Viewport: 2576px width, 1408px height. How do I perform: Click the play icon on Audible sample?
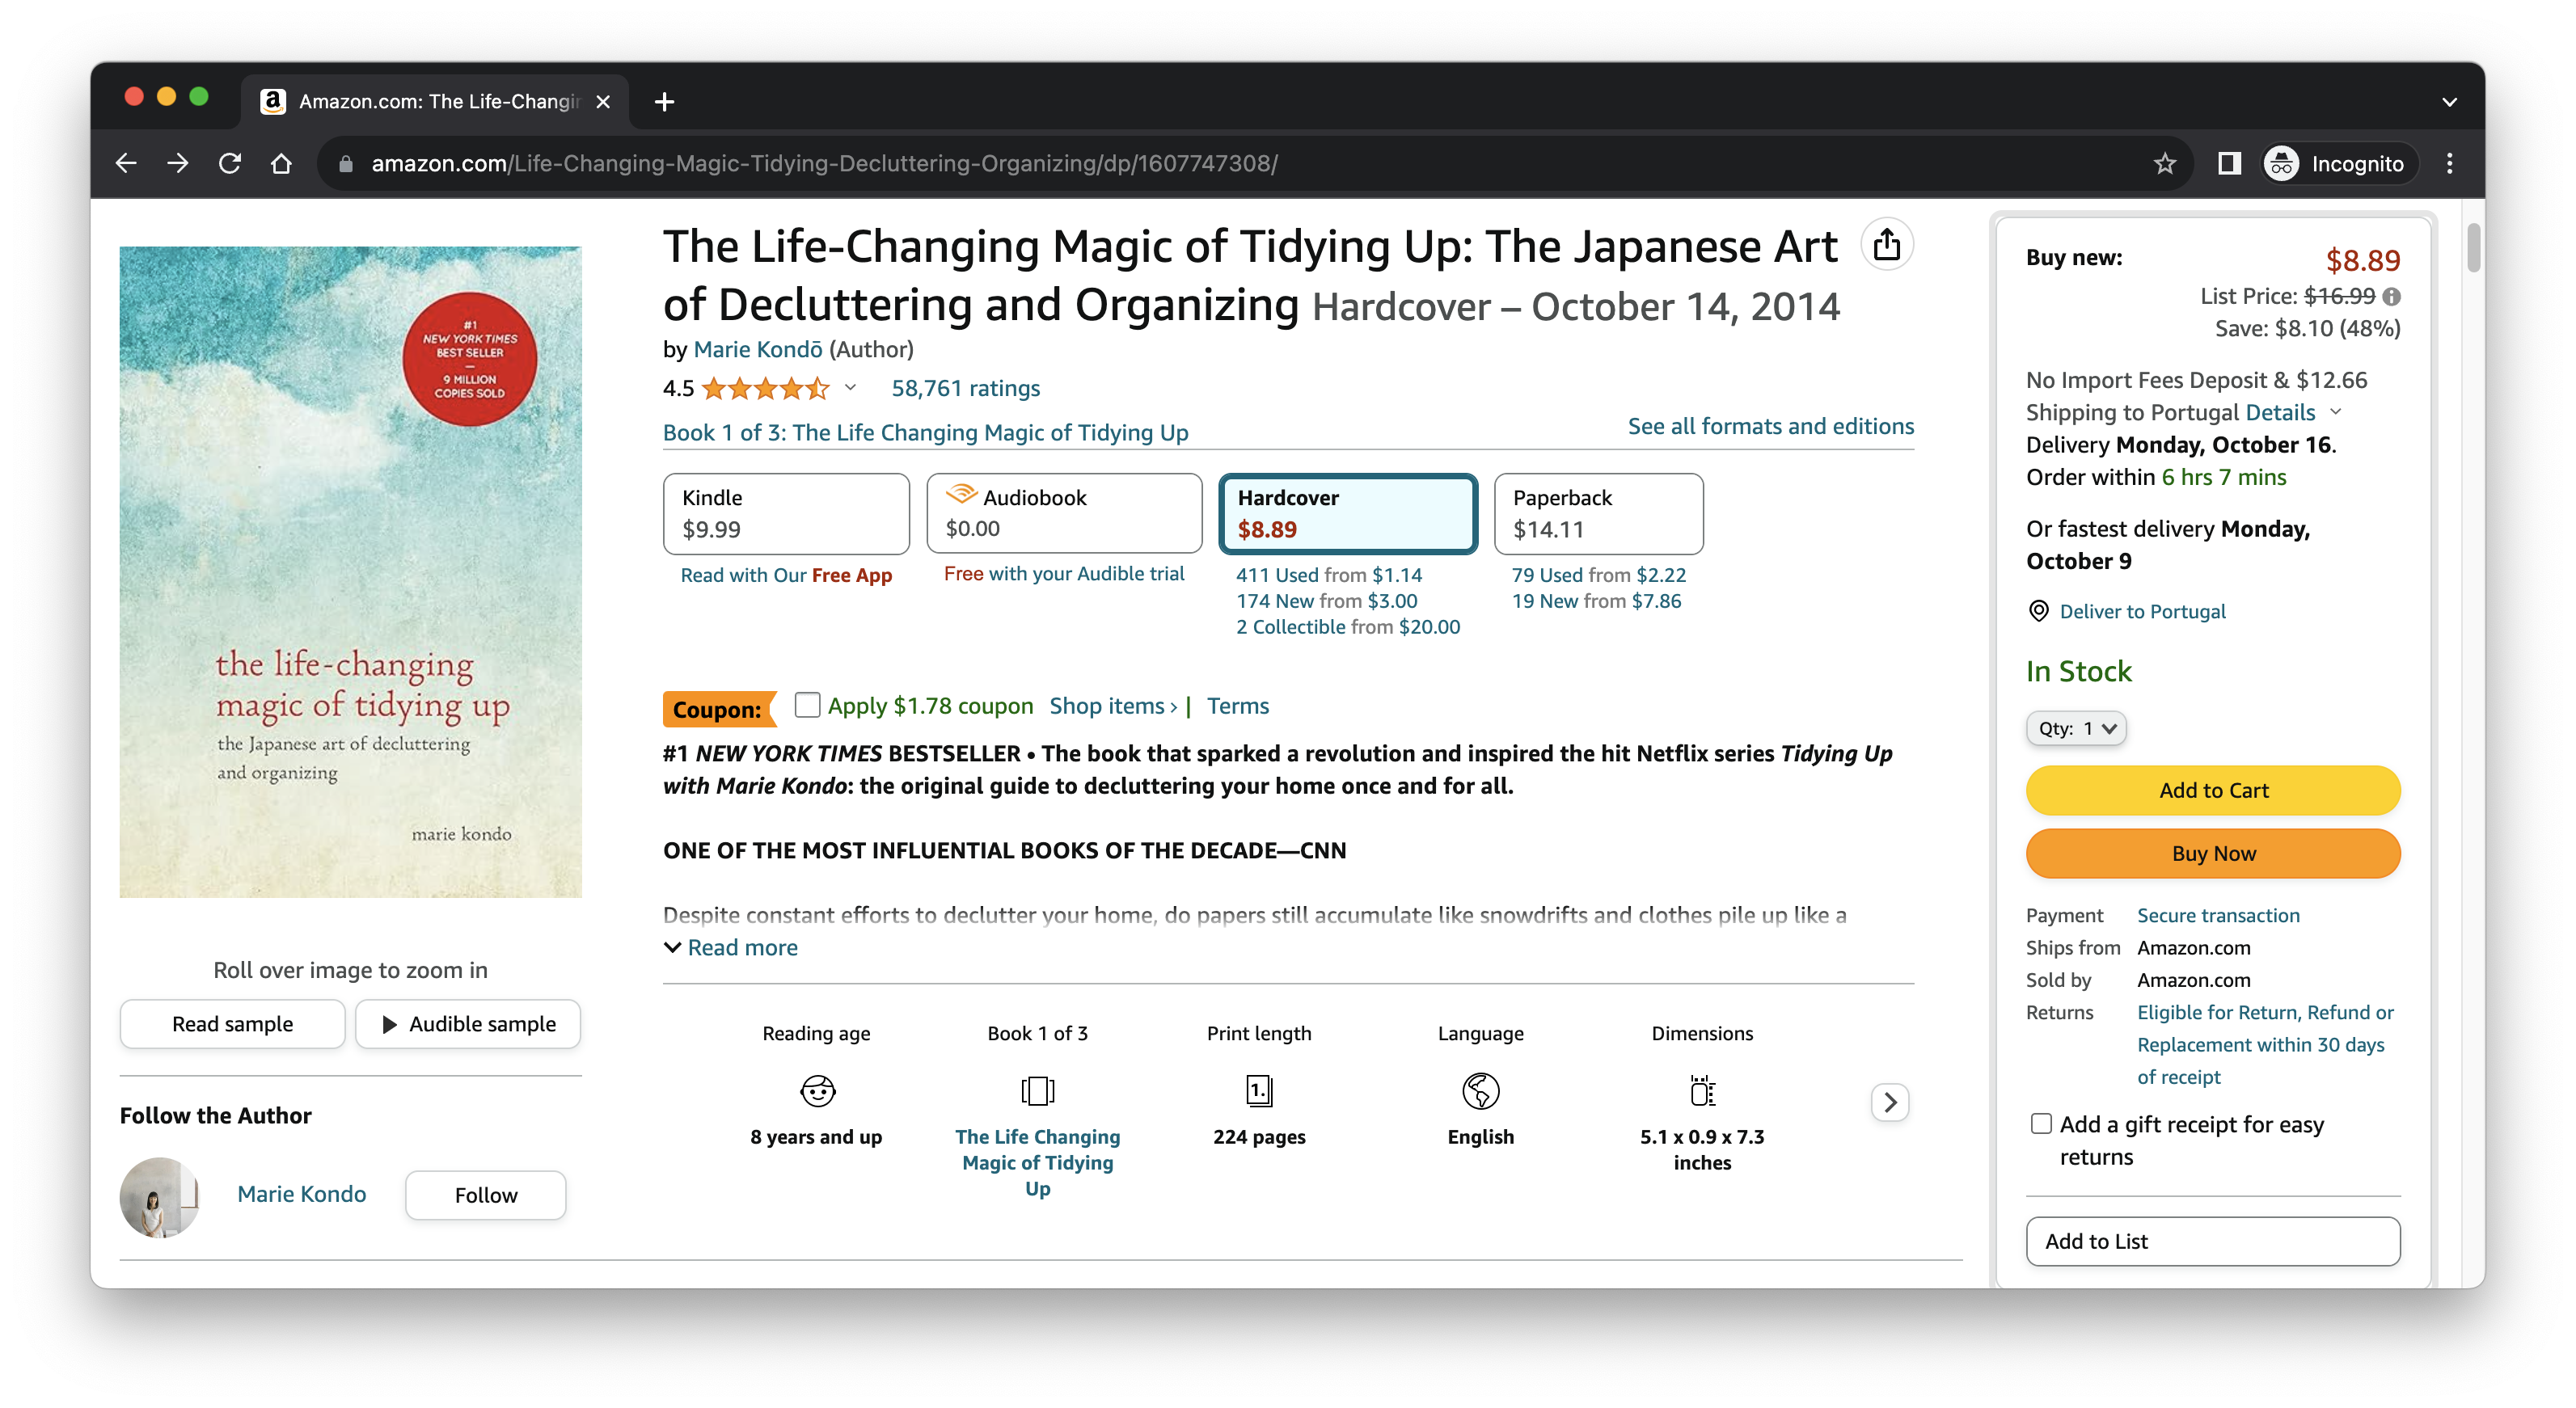(389, 1023)
